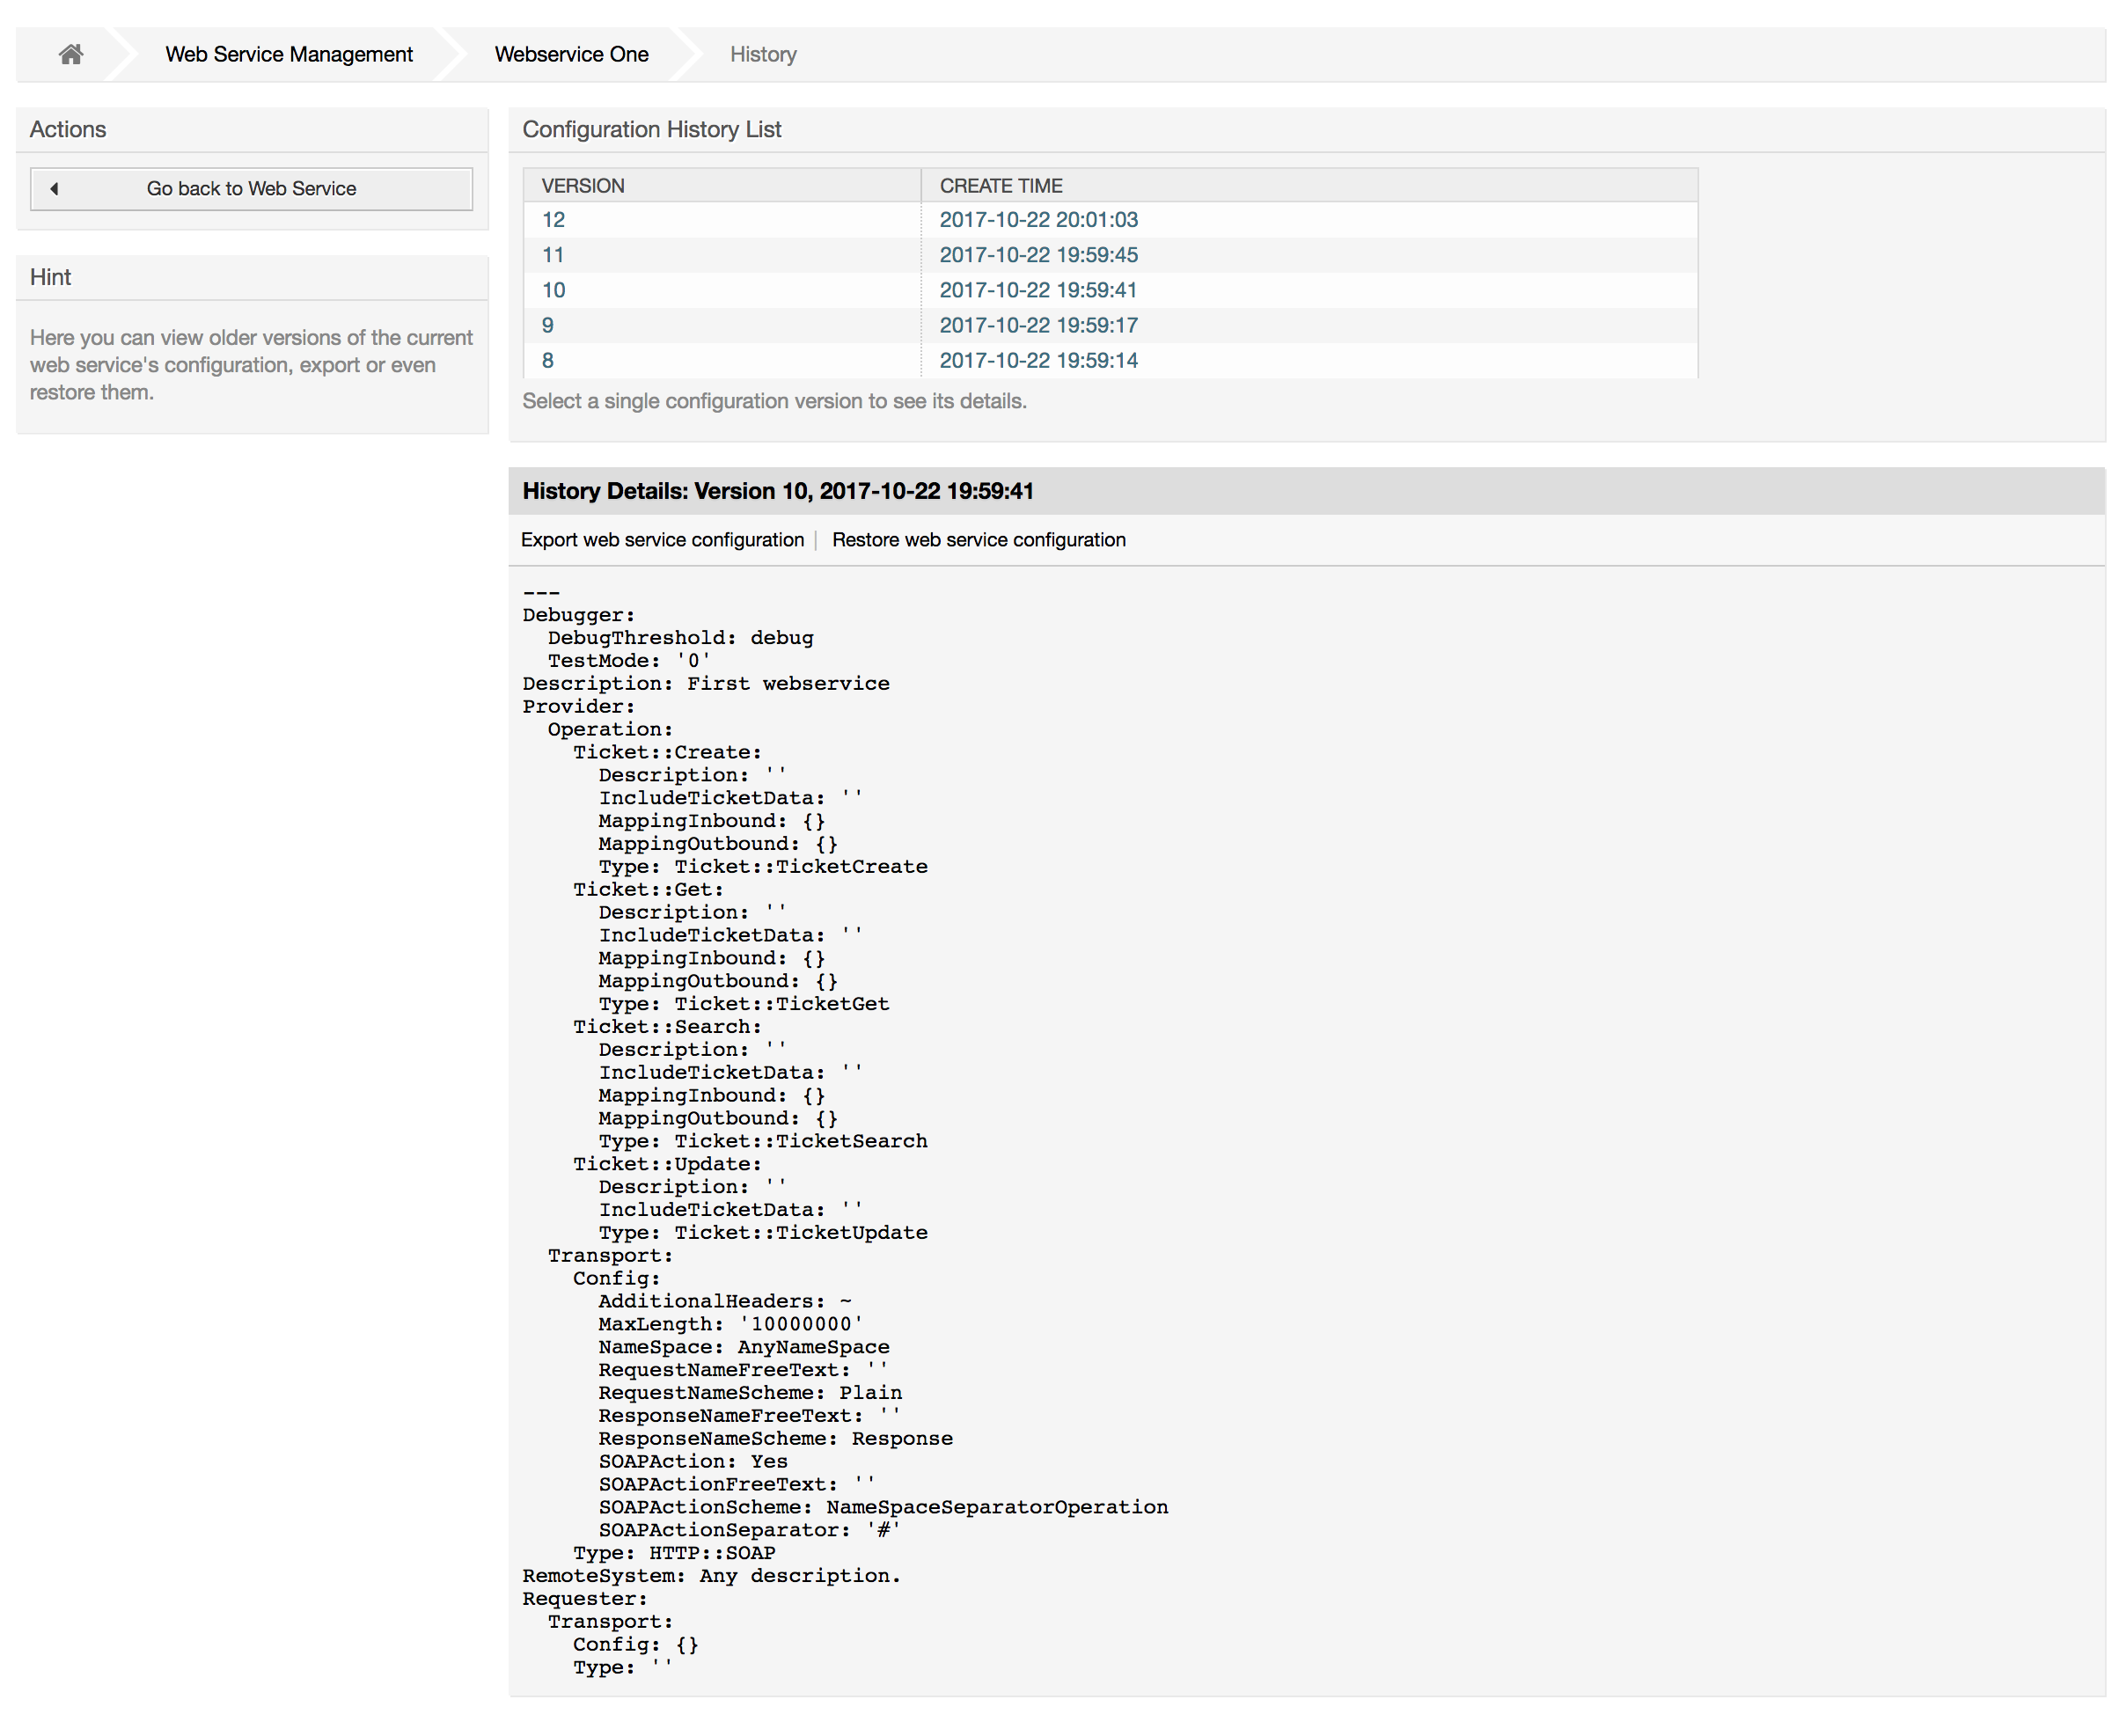Click the back arrow inside Go back button
Screen dimensions: 2126x1736
(56, 188)
